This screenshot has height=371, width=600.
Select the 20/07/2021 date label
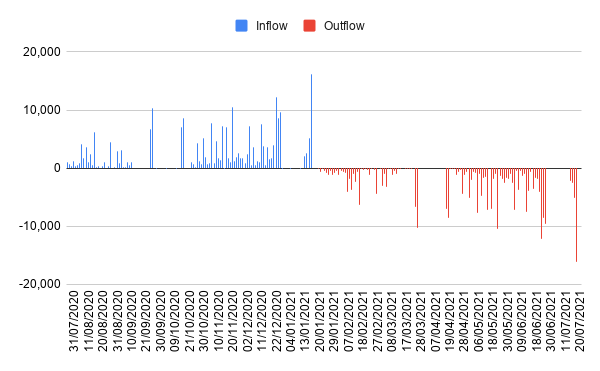coord(579,321)
